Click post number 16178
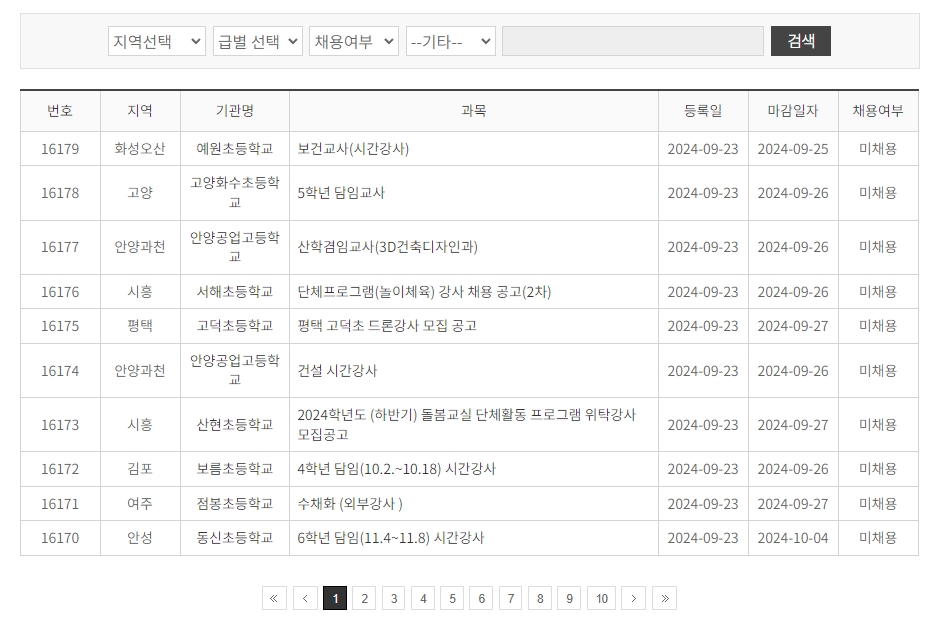The image size is (945, 623). pyautogui.click(x=60, y=193)
